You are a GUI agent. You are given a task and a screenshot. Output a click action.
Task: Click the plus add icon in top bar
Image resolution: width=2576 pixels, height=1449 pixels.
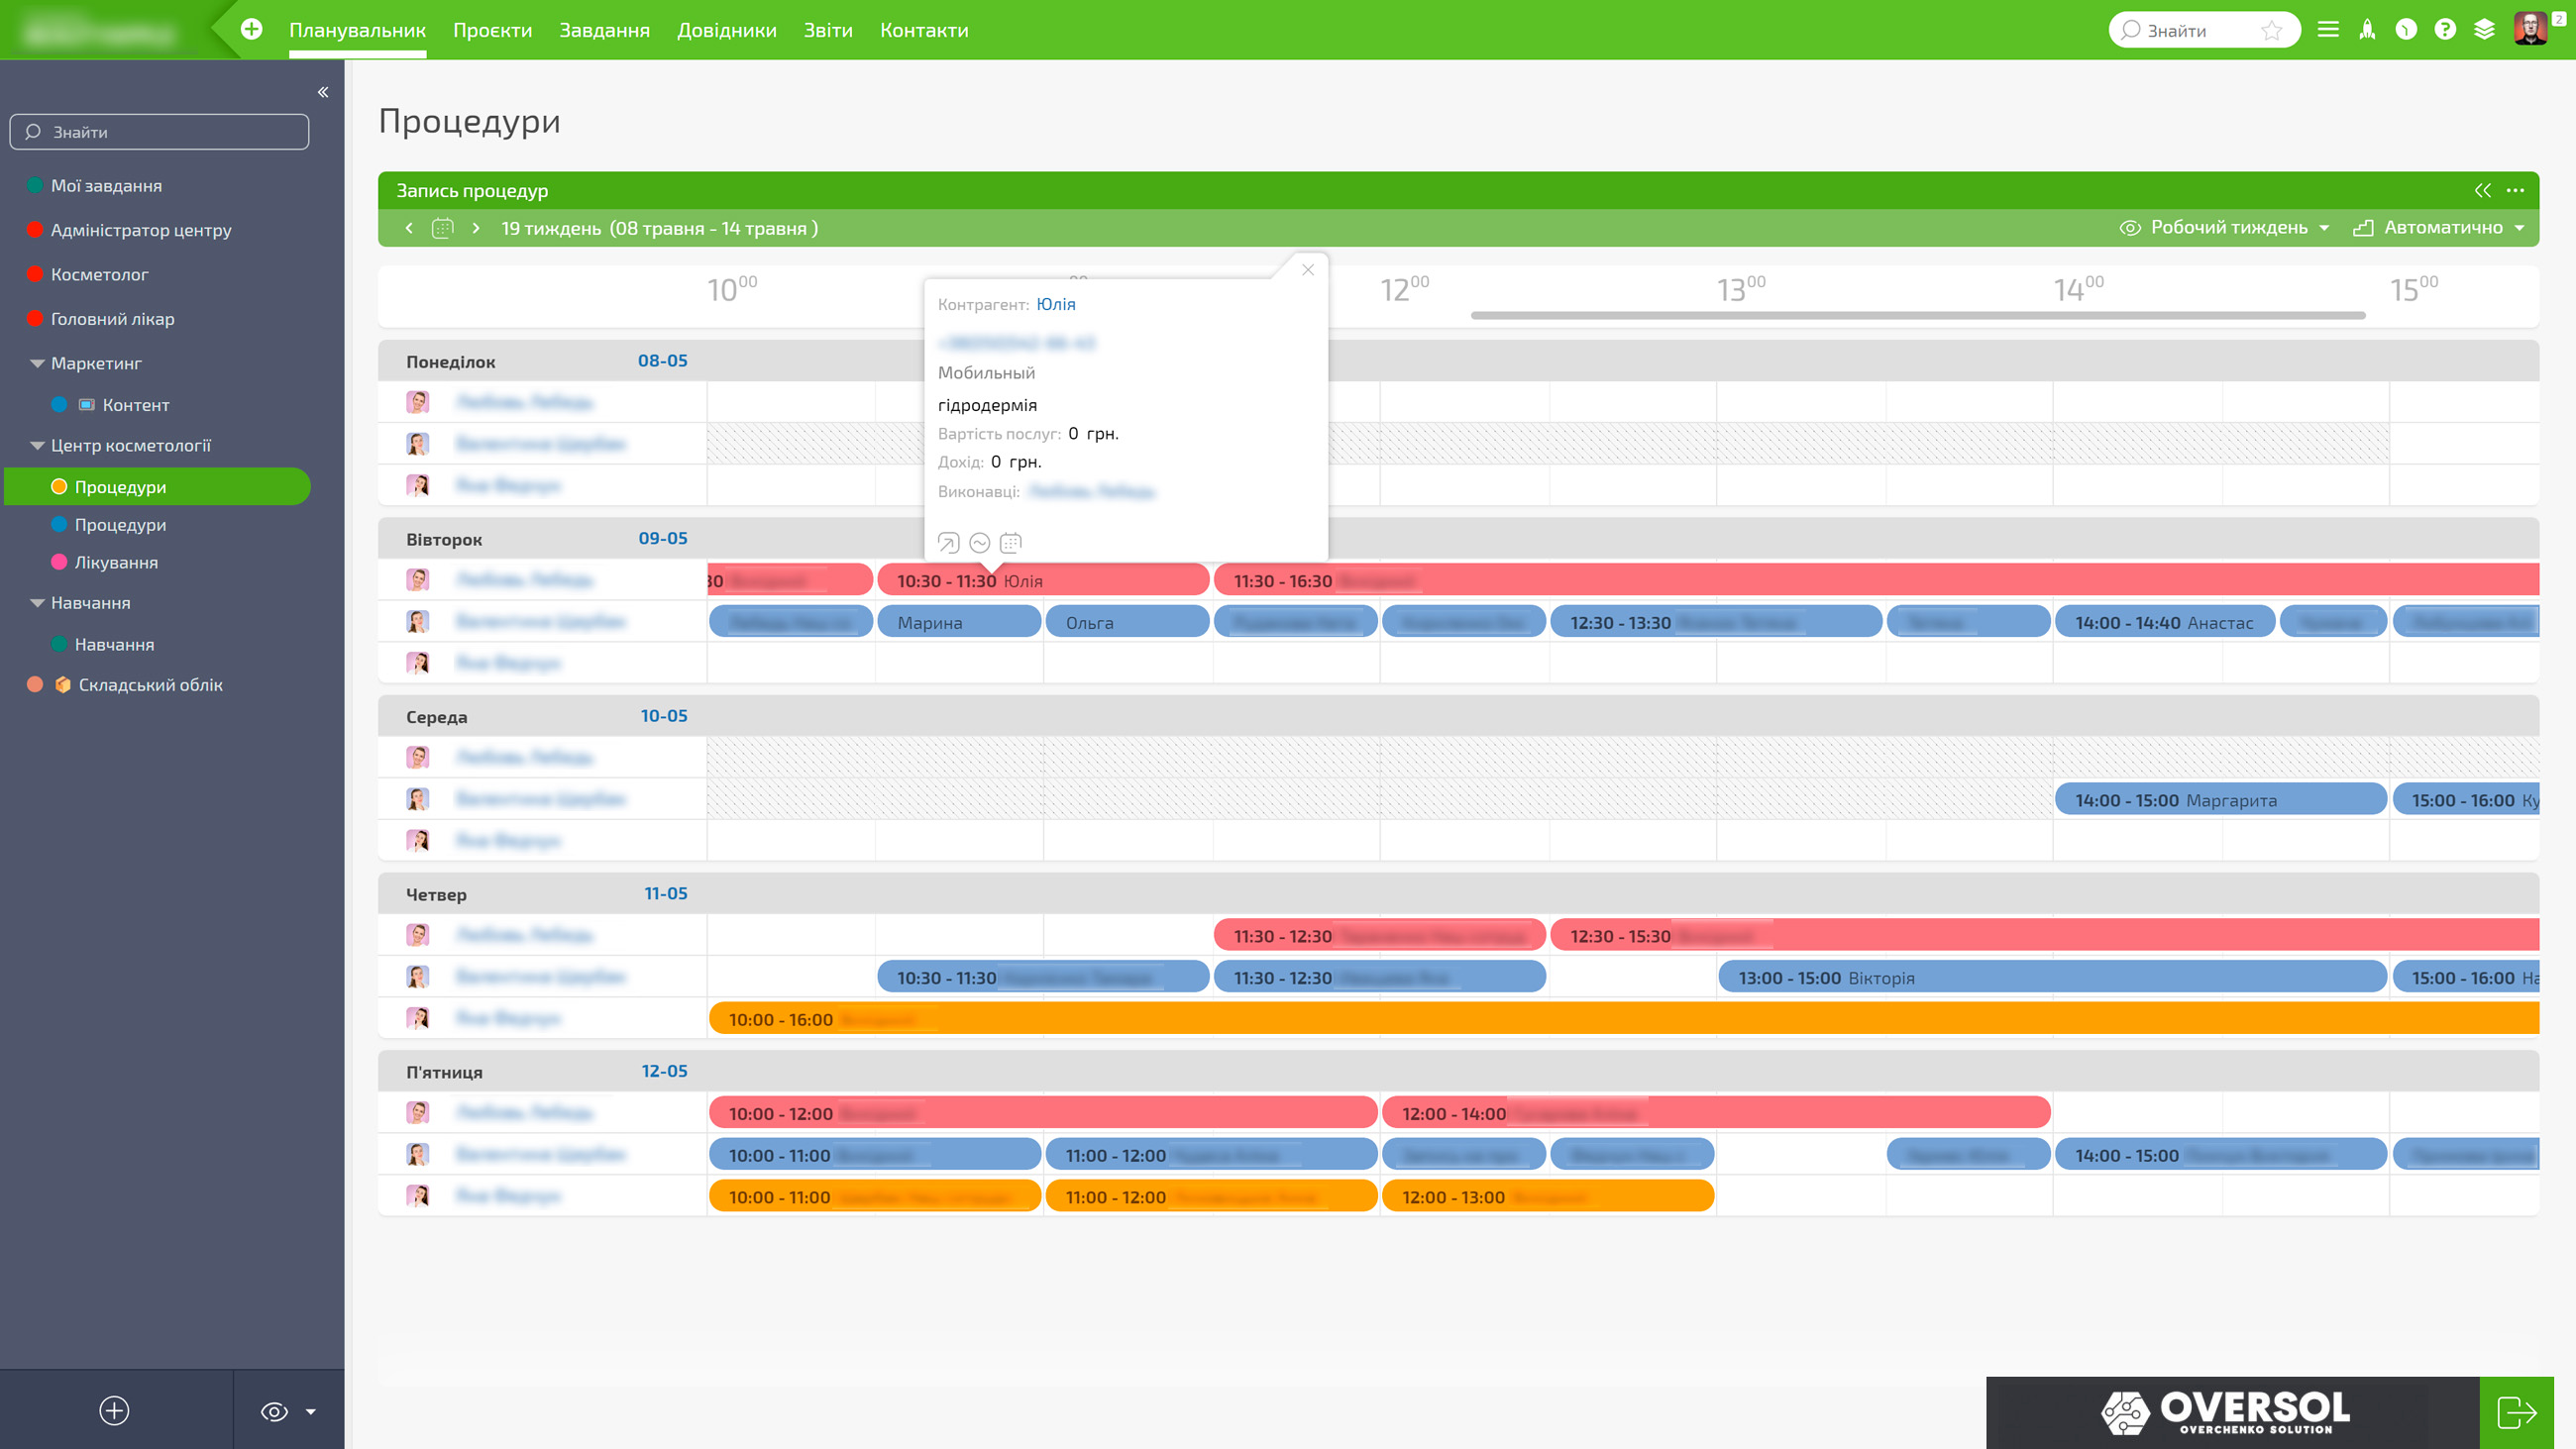pos(252,30)
